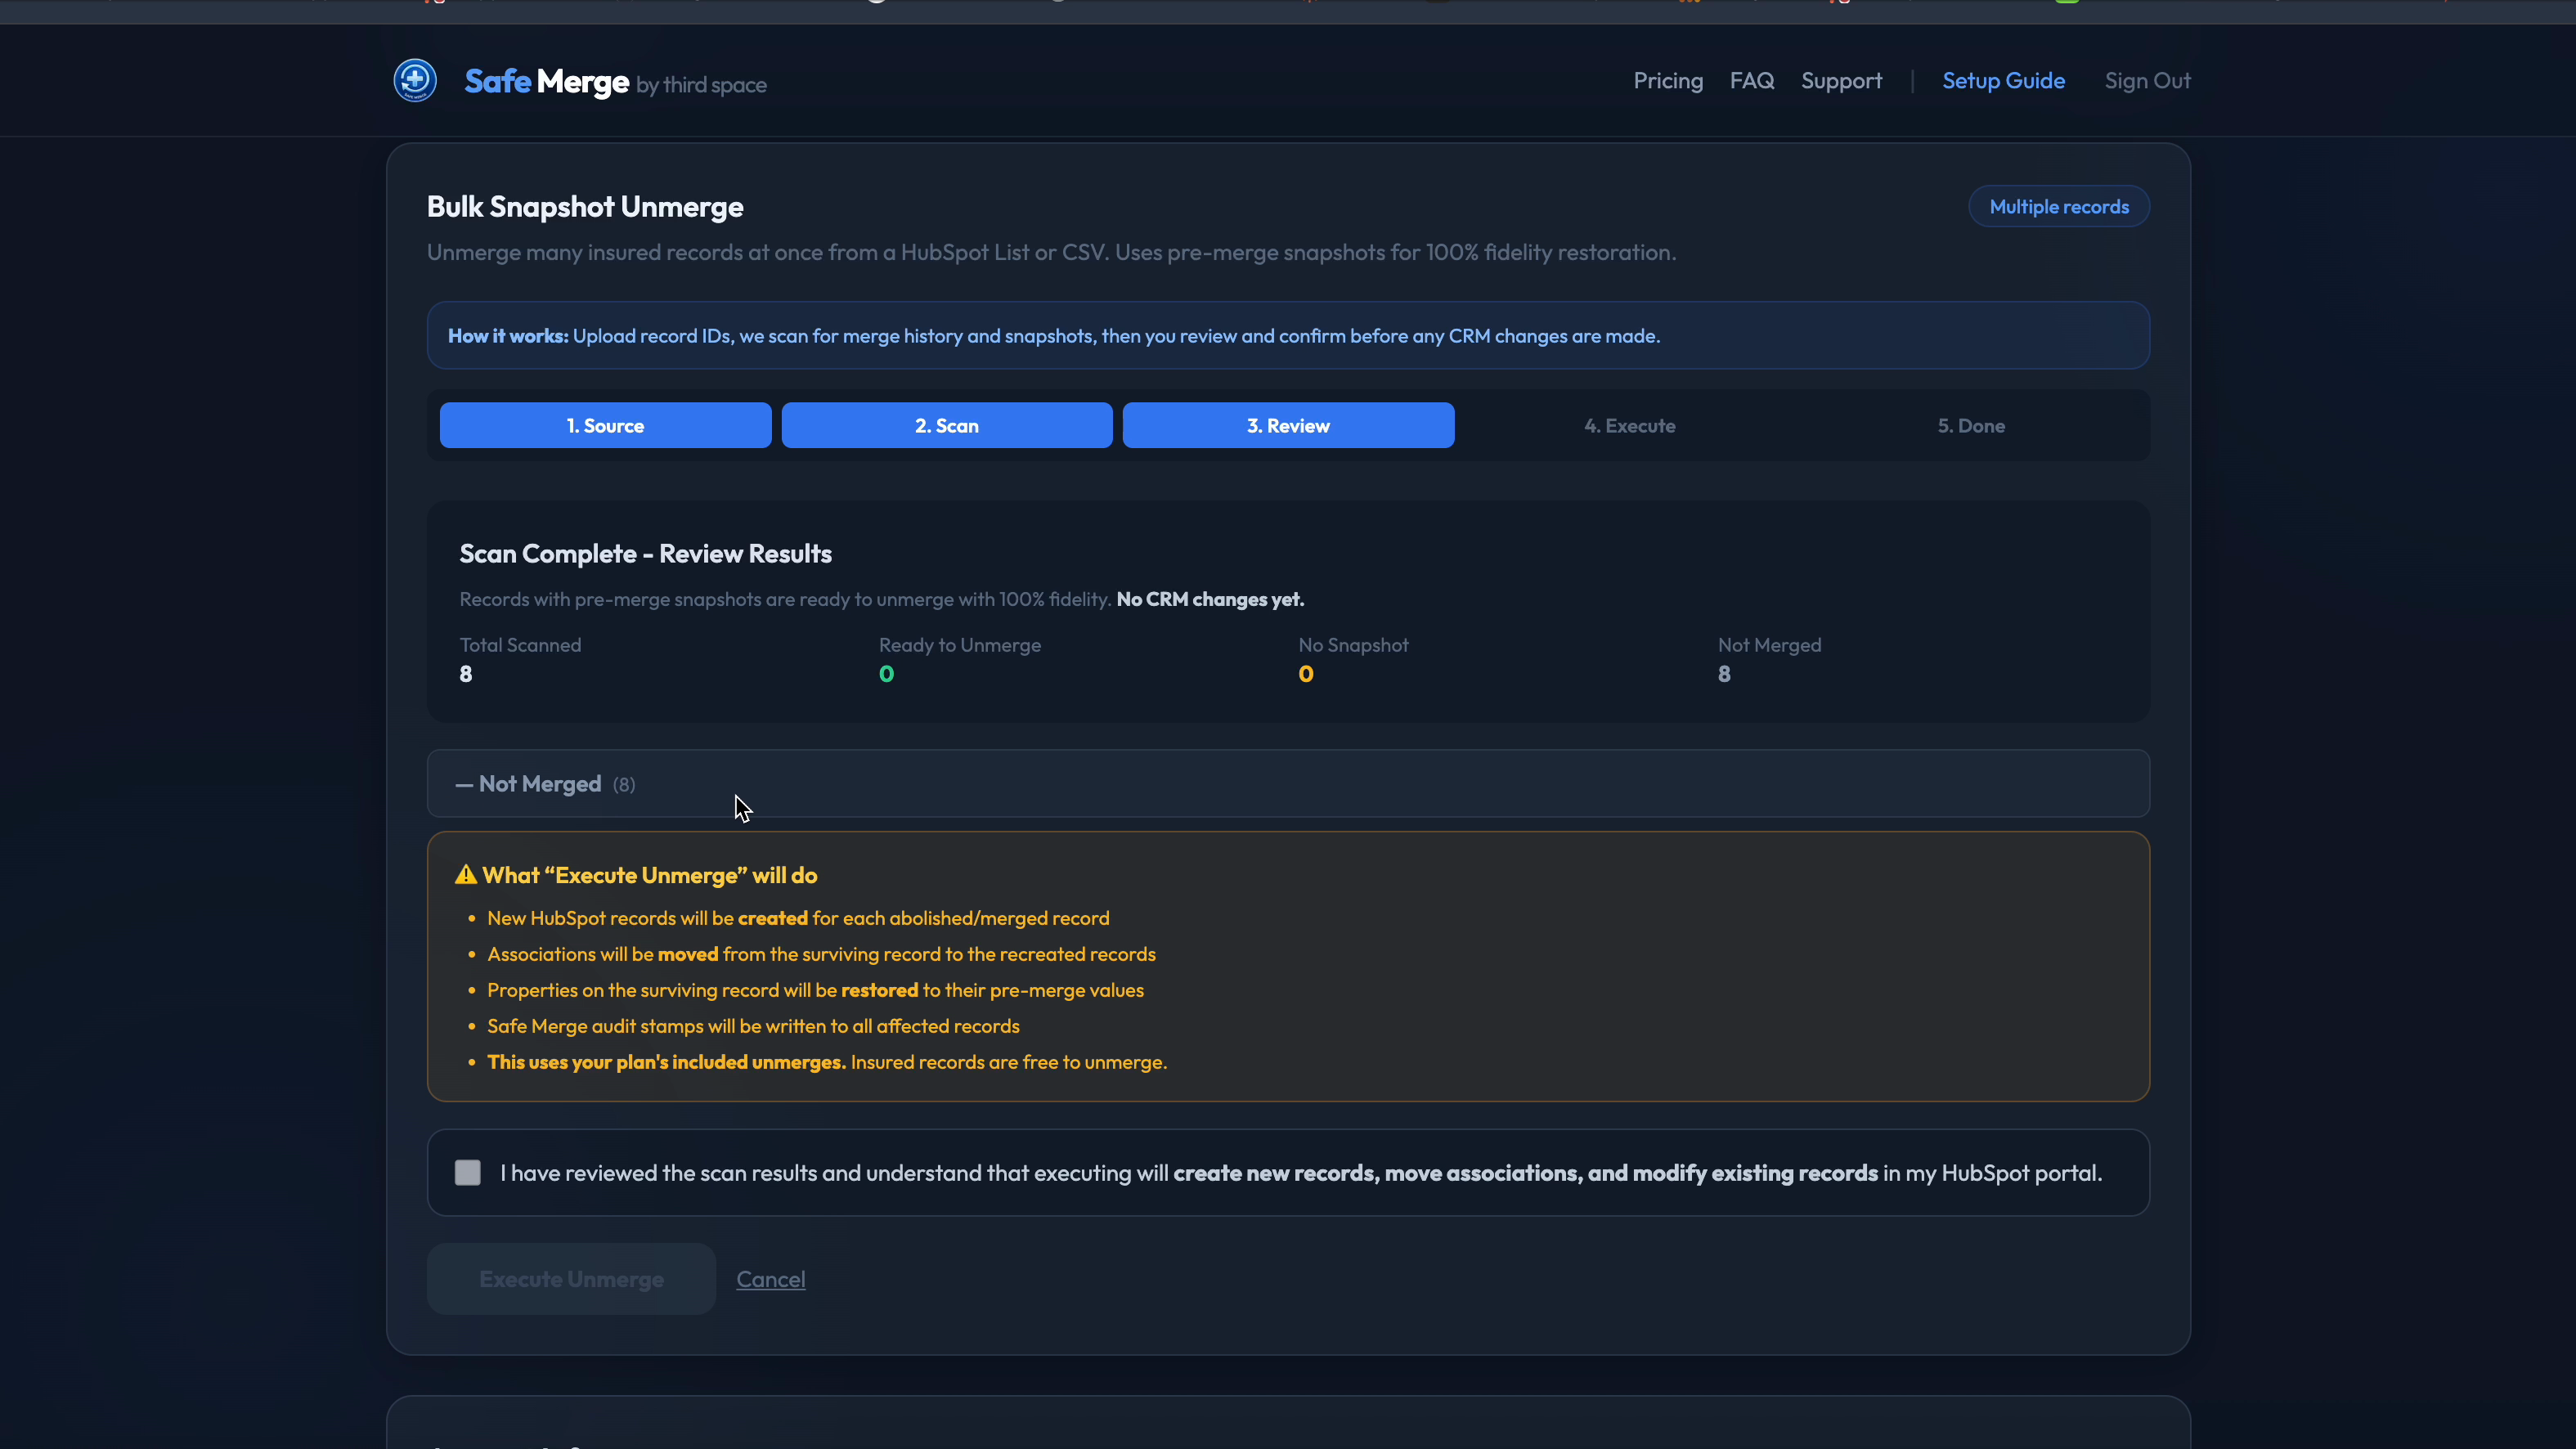The image size is (2576, 1449).
Task: Select the "2. Scan" step
Action: pos(946,425)
